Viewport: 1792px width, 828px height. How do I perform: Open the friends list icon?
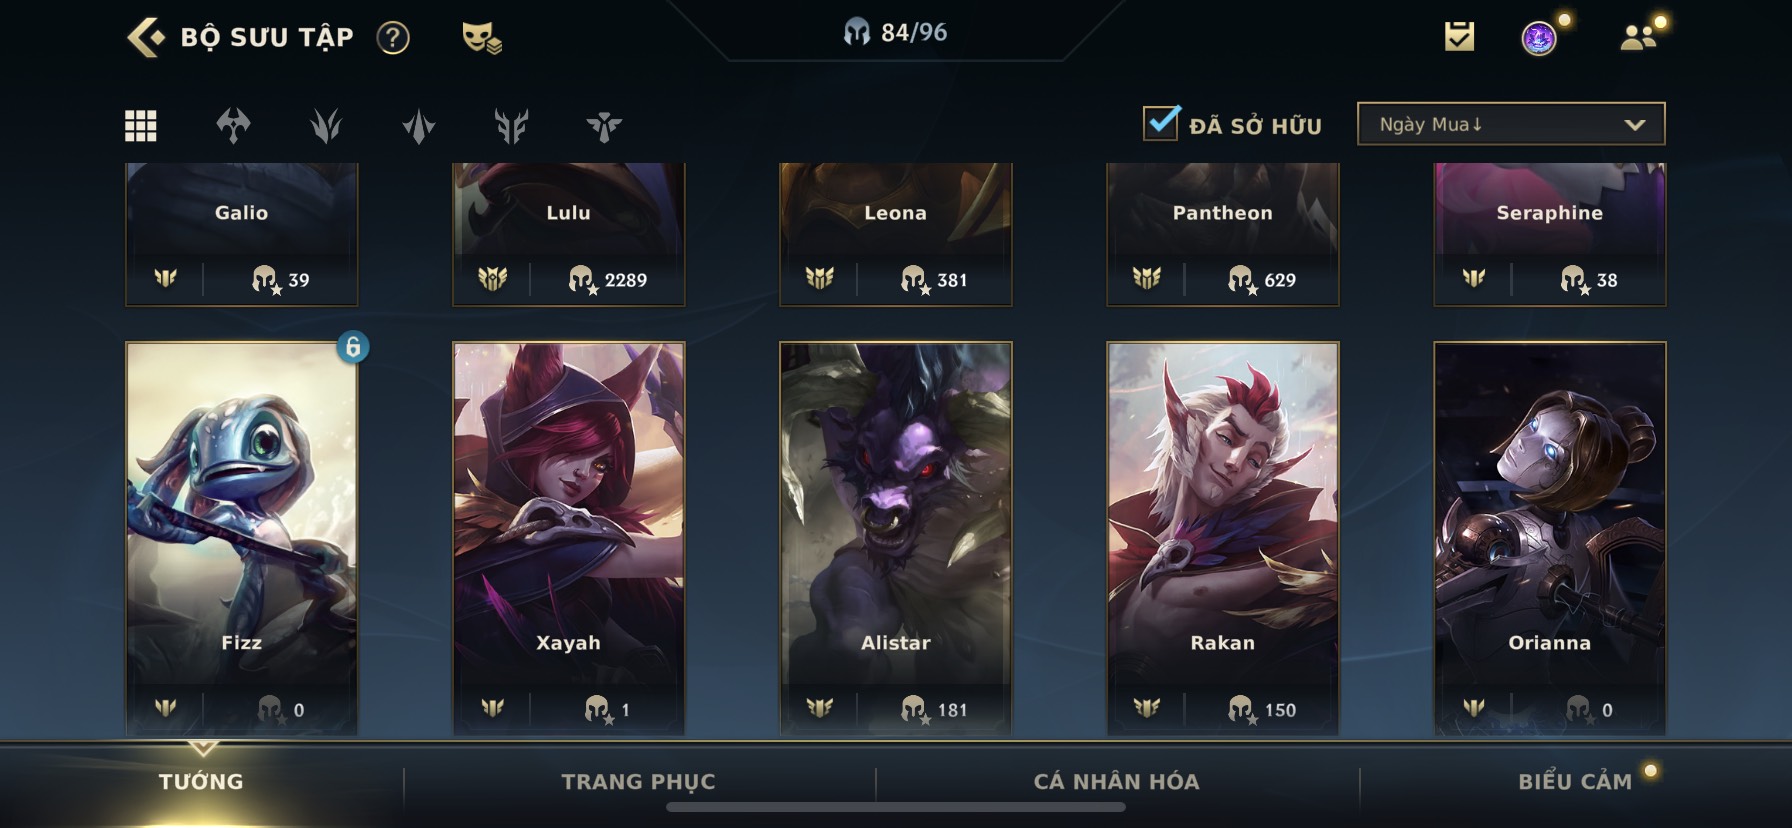click(x=1638, y=38)
